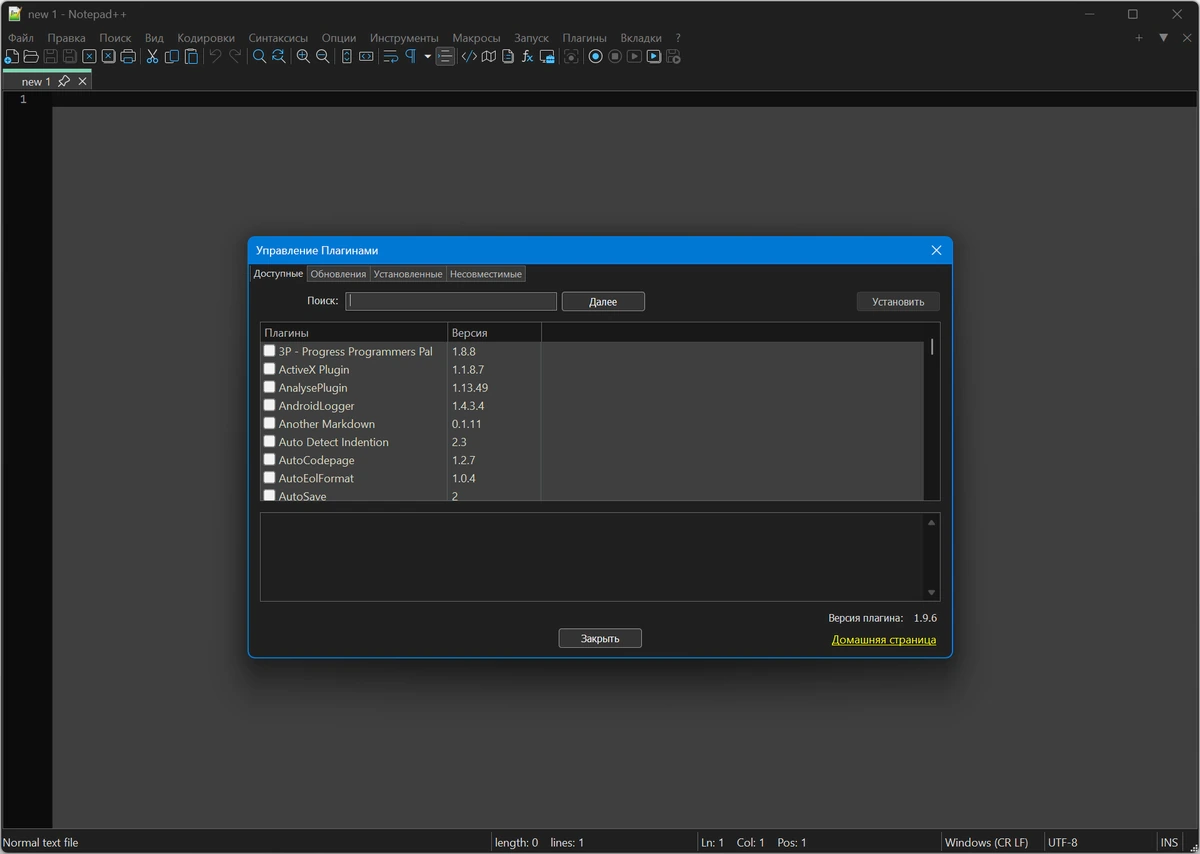Switch to the Несовместимые tab
This screenshot has height=854, width=1200.
(x=485, y=274)
